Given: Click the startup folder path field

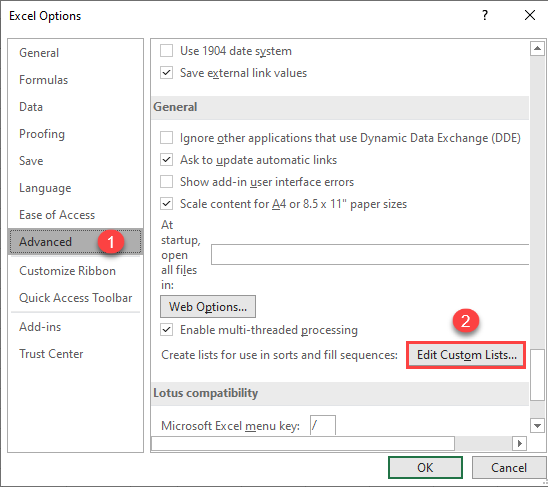Looking at the screenshot, I should [x=370, y=255].
